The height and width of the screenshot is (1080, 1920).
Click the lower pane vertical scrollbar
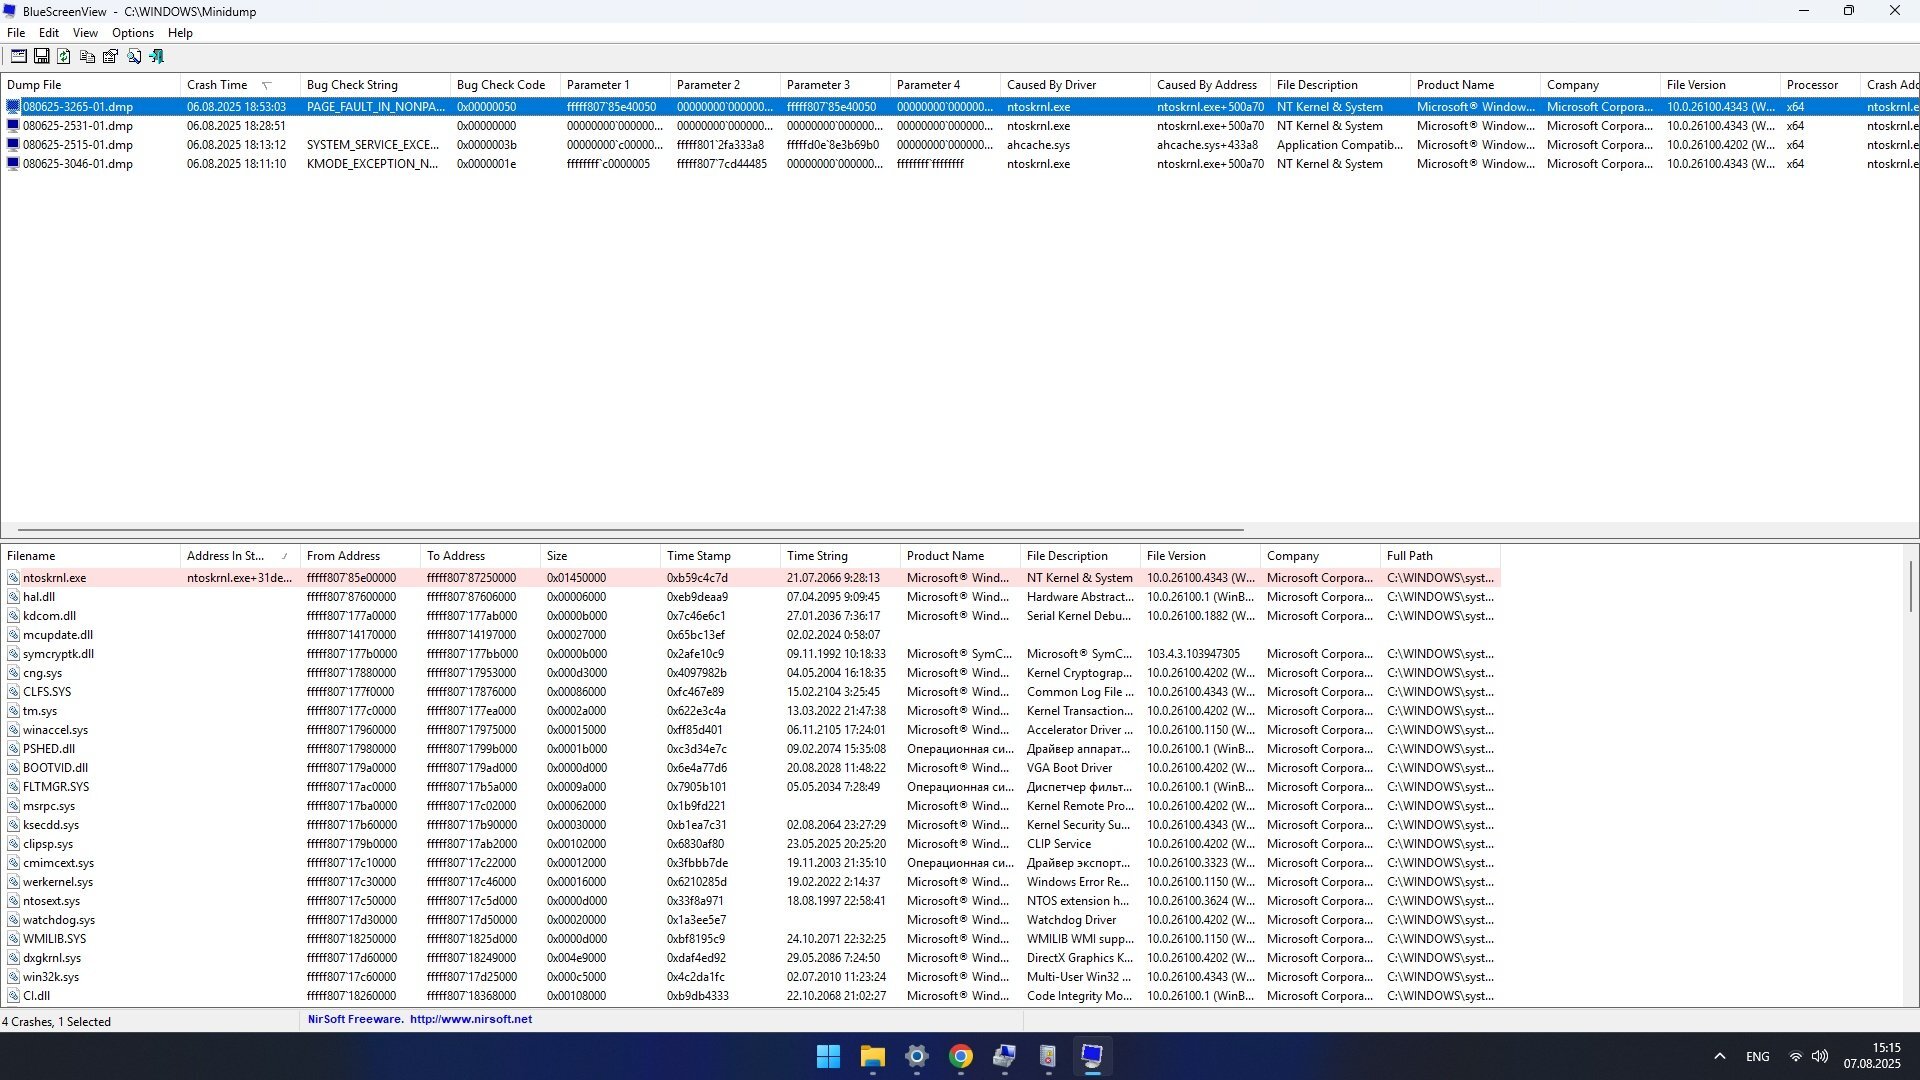(x=1911, y=585)
